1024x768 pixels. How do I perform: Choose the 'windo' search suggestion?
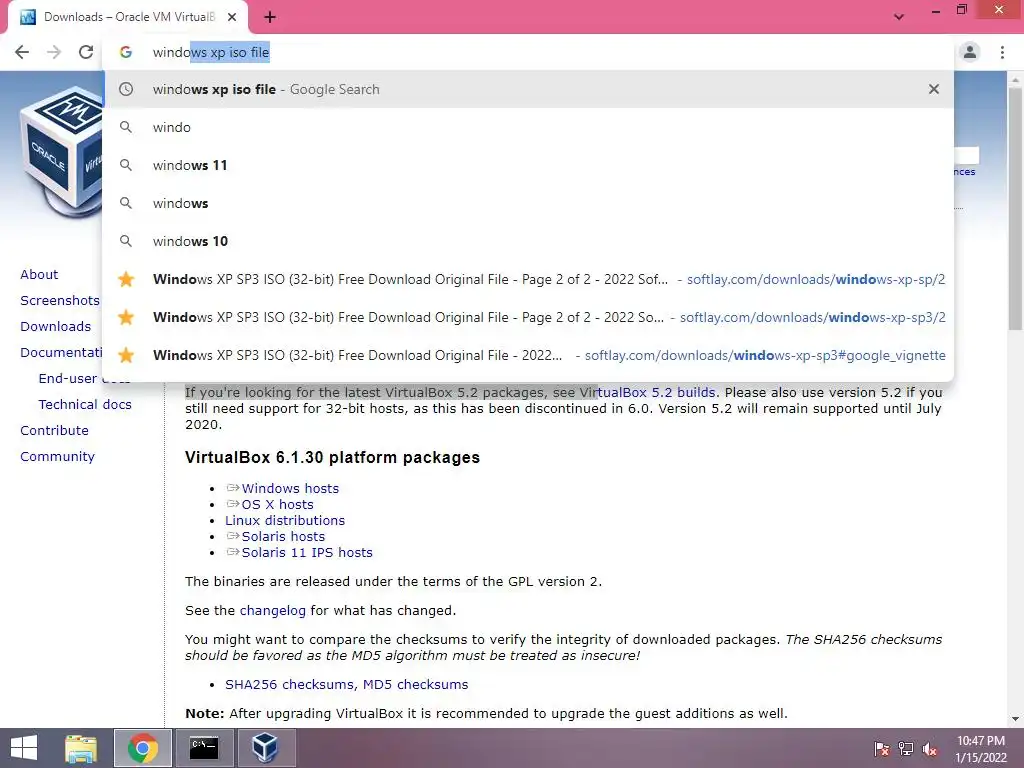[x=530, y=127]
